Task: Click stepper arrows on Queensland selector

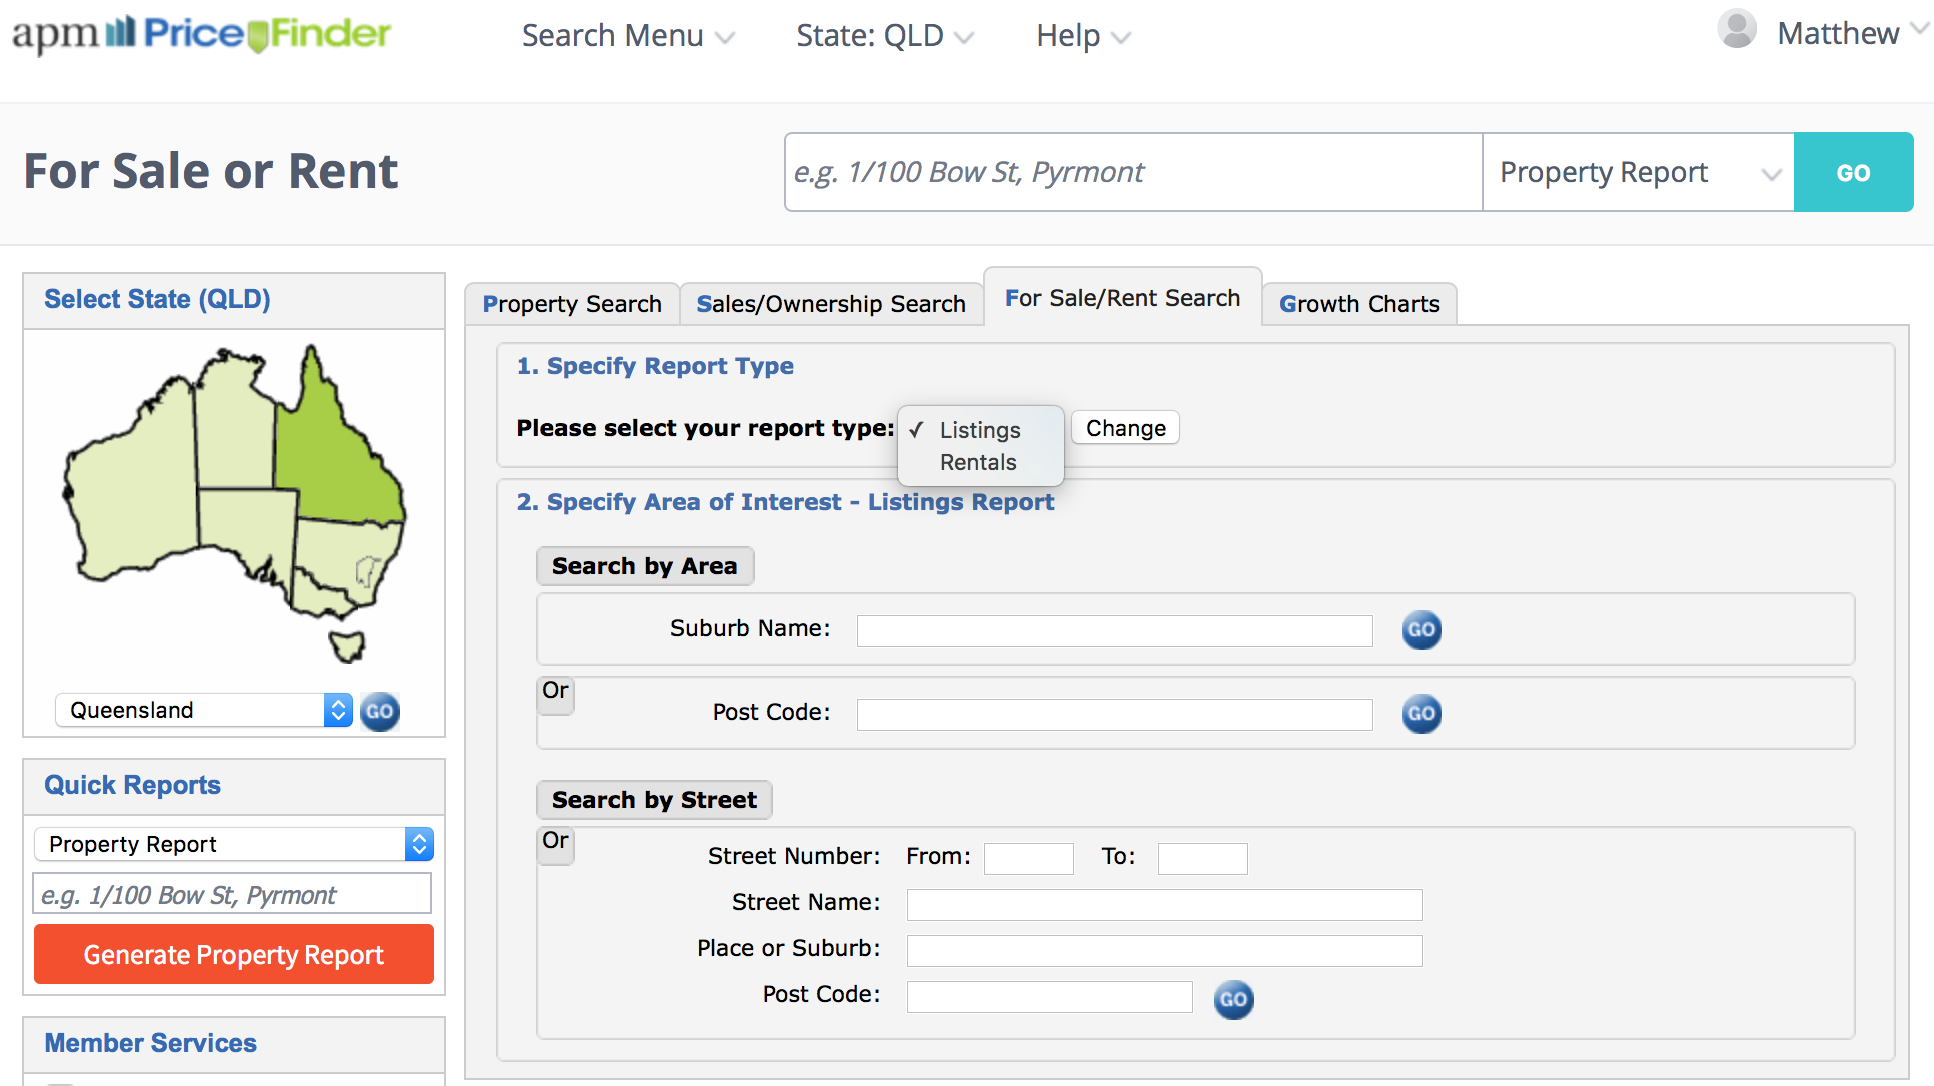Action: tap(337, 710)
